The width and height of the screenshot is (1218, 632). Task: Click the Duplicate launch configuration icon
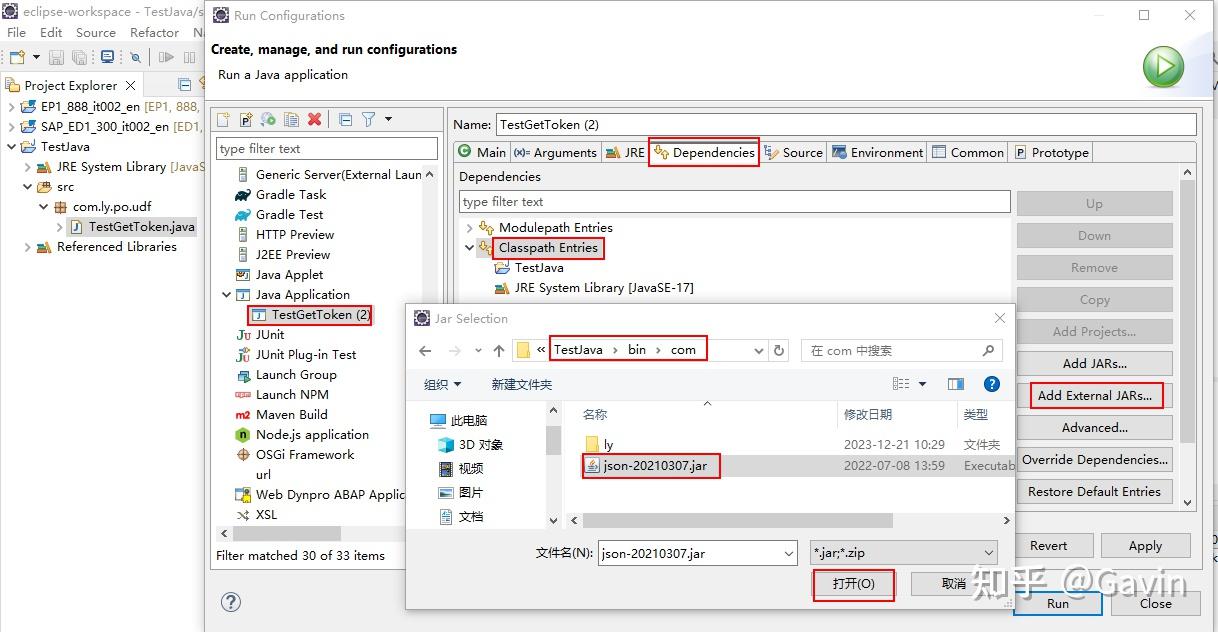[291, 119]
